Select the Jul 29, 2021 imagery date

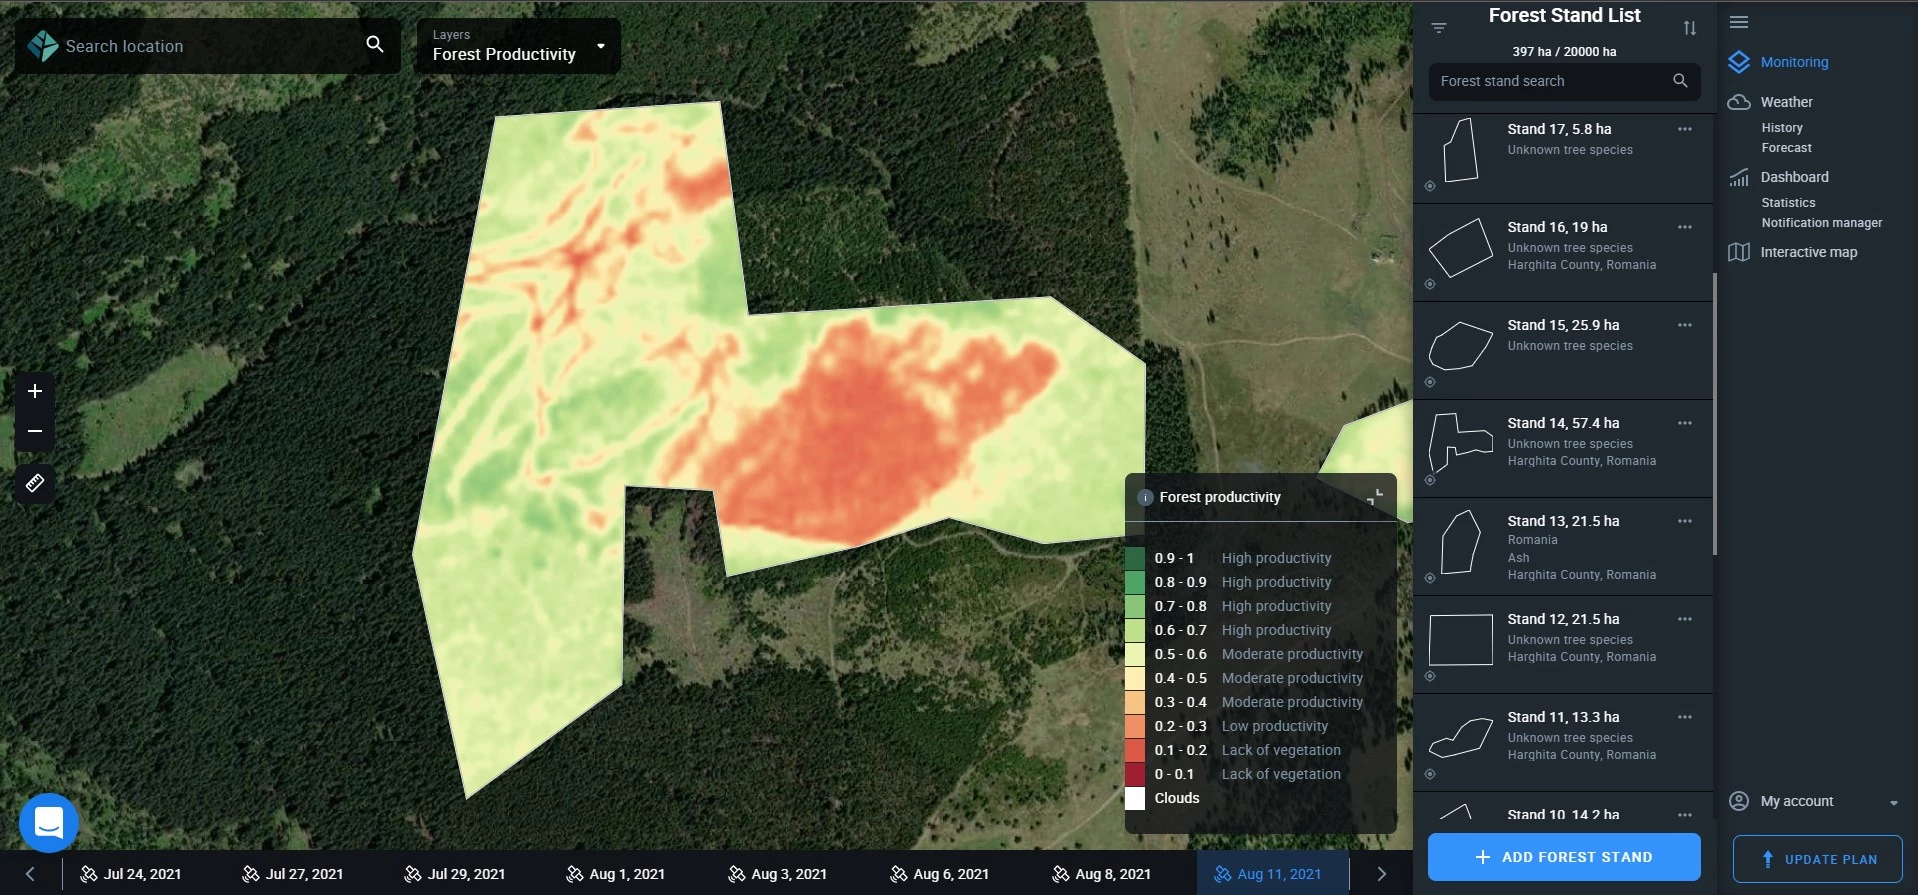coord(454,874)
